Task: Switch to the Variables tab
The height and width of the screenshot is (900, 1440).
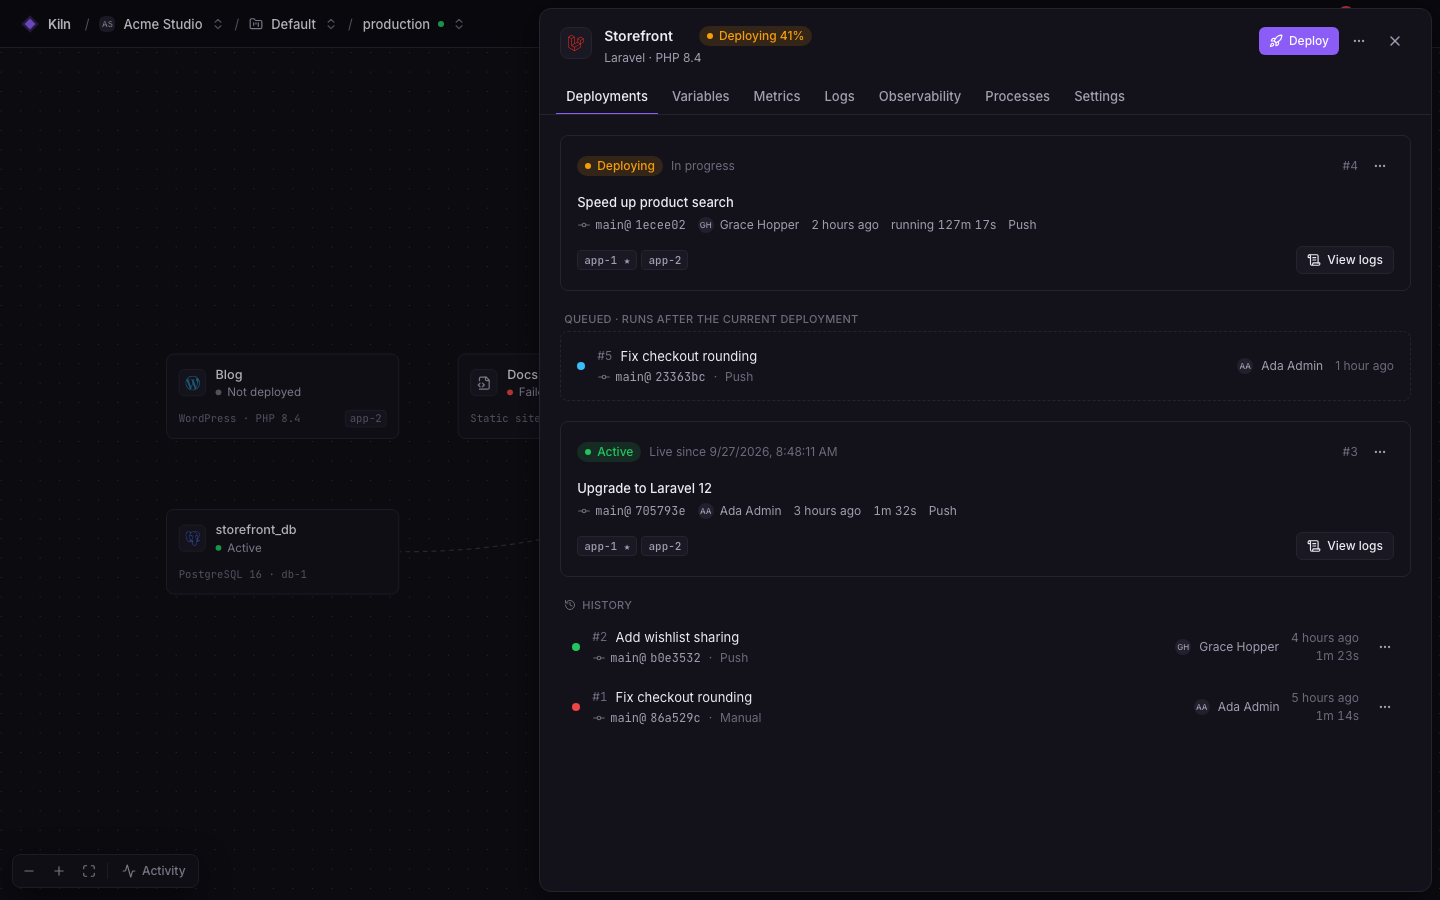Action: pos(700,96)
